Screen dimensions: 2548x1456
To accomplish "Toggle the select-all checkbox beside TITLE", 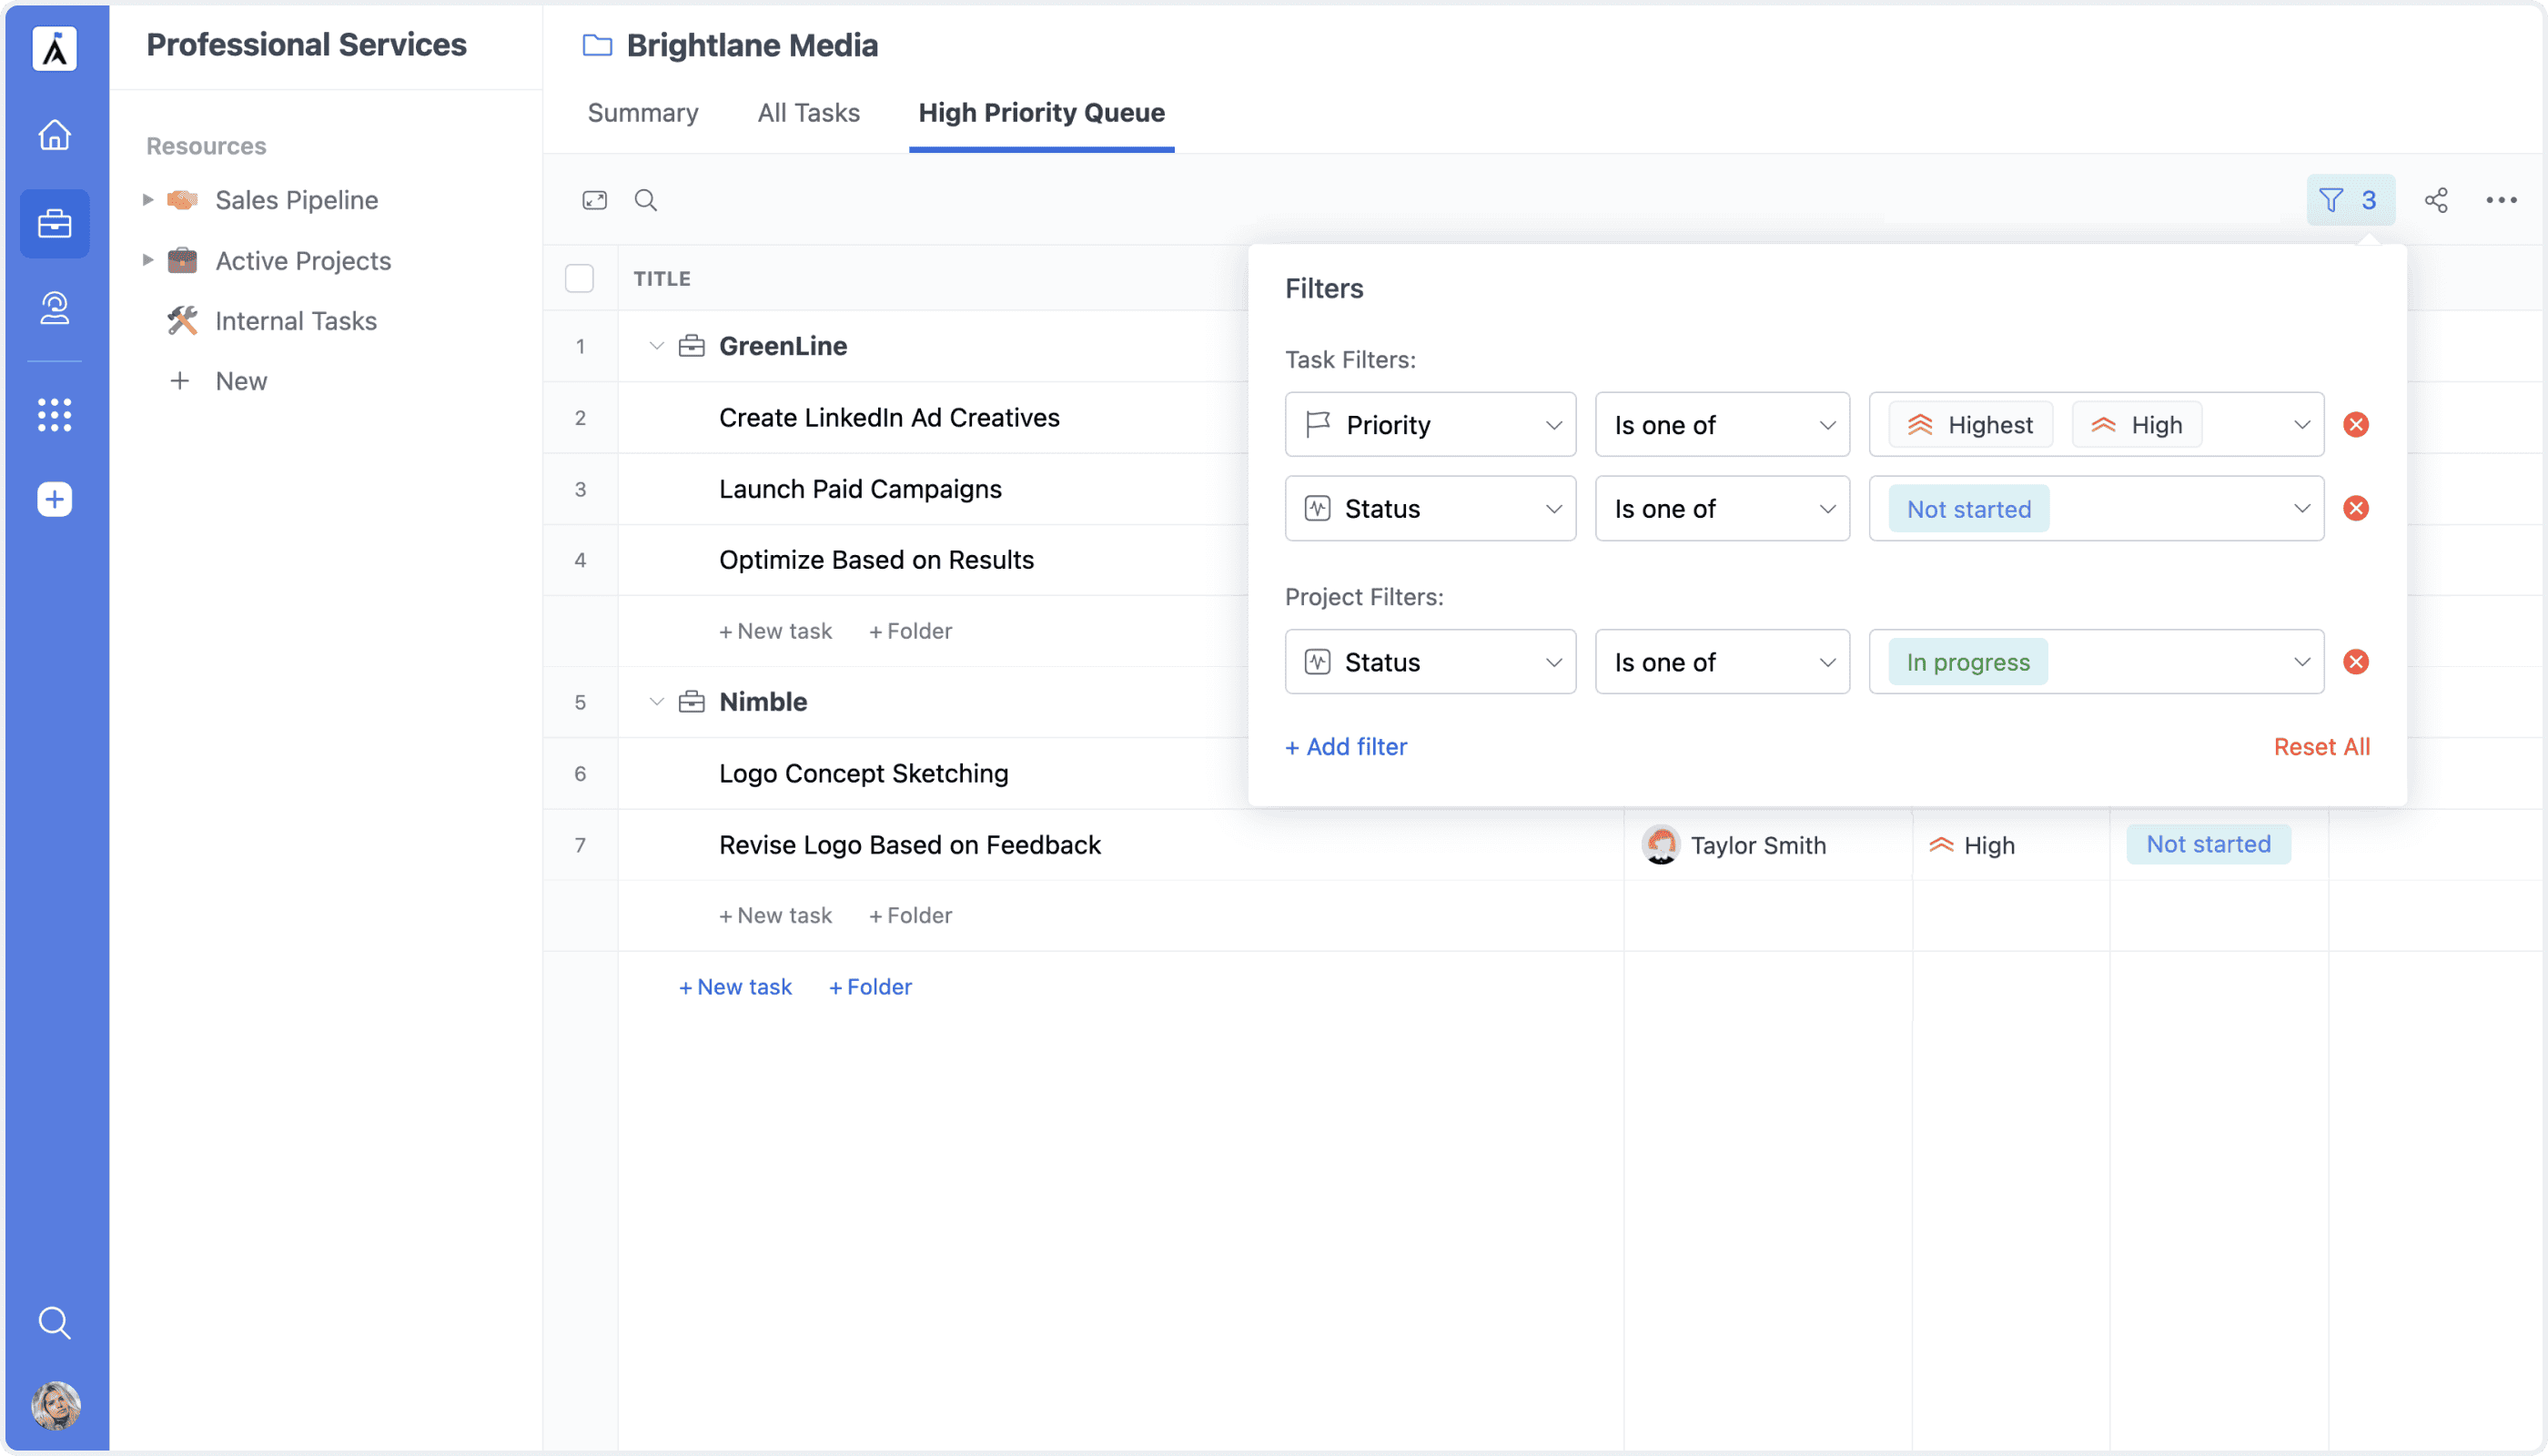I will (x=579, y=278).
